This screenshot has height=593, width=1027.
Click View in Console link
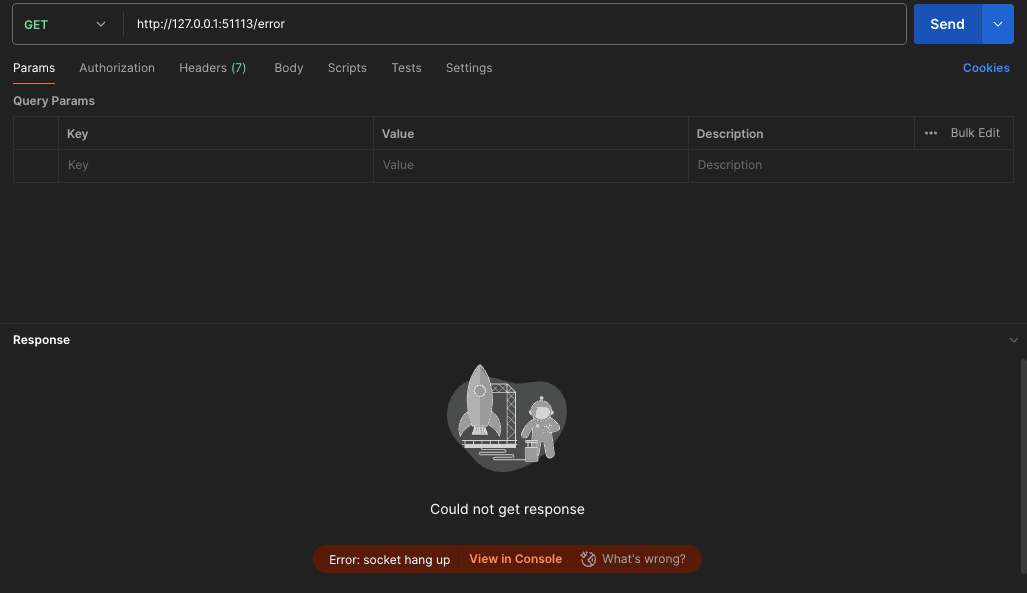515,559
